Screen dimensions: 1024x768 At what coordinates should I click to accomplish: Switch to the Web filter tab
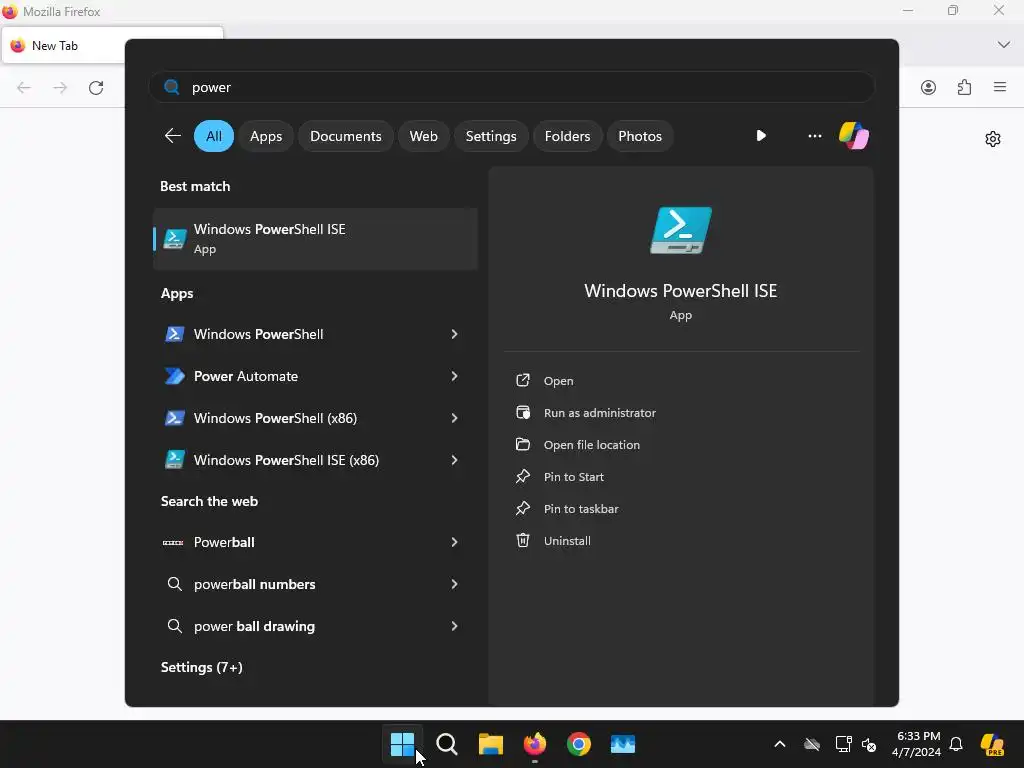pos(423,136)
